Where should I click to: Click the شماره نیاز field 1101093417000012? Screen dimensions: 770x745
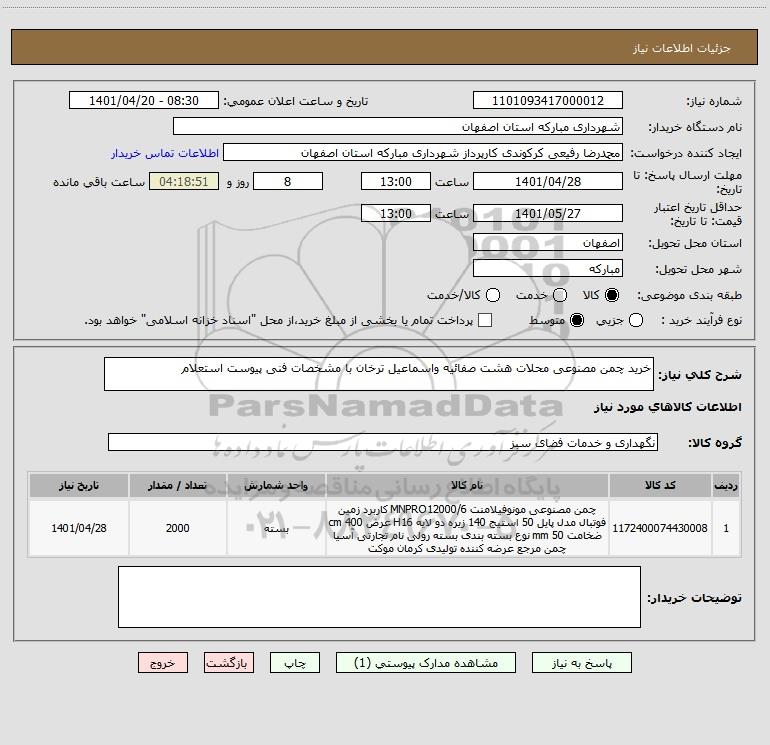(548, 101)
